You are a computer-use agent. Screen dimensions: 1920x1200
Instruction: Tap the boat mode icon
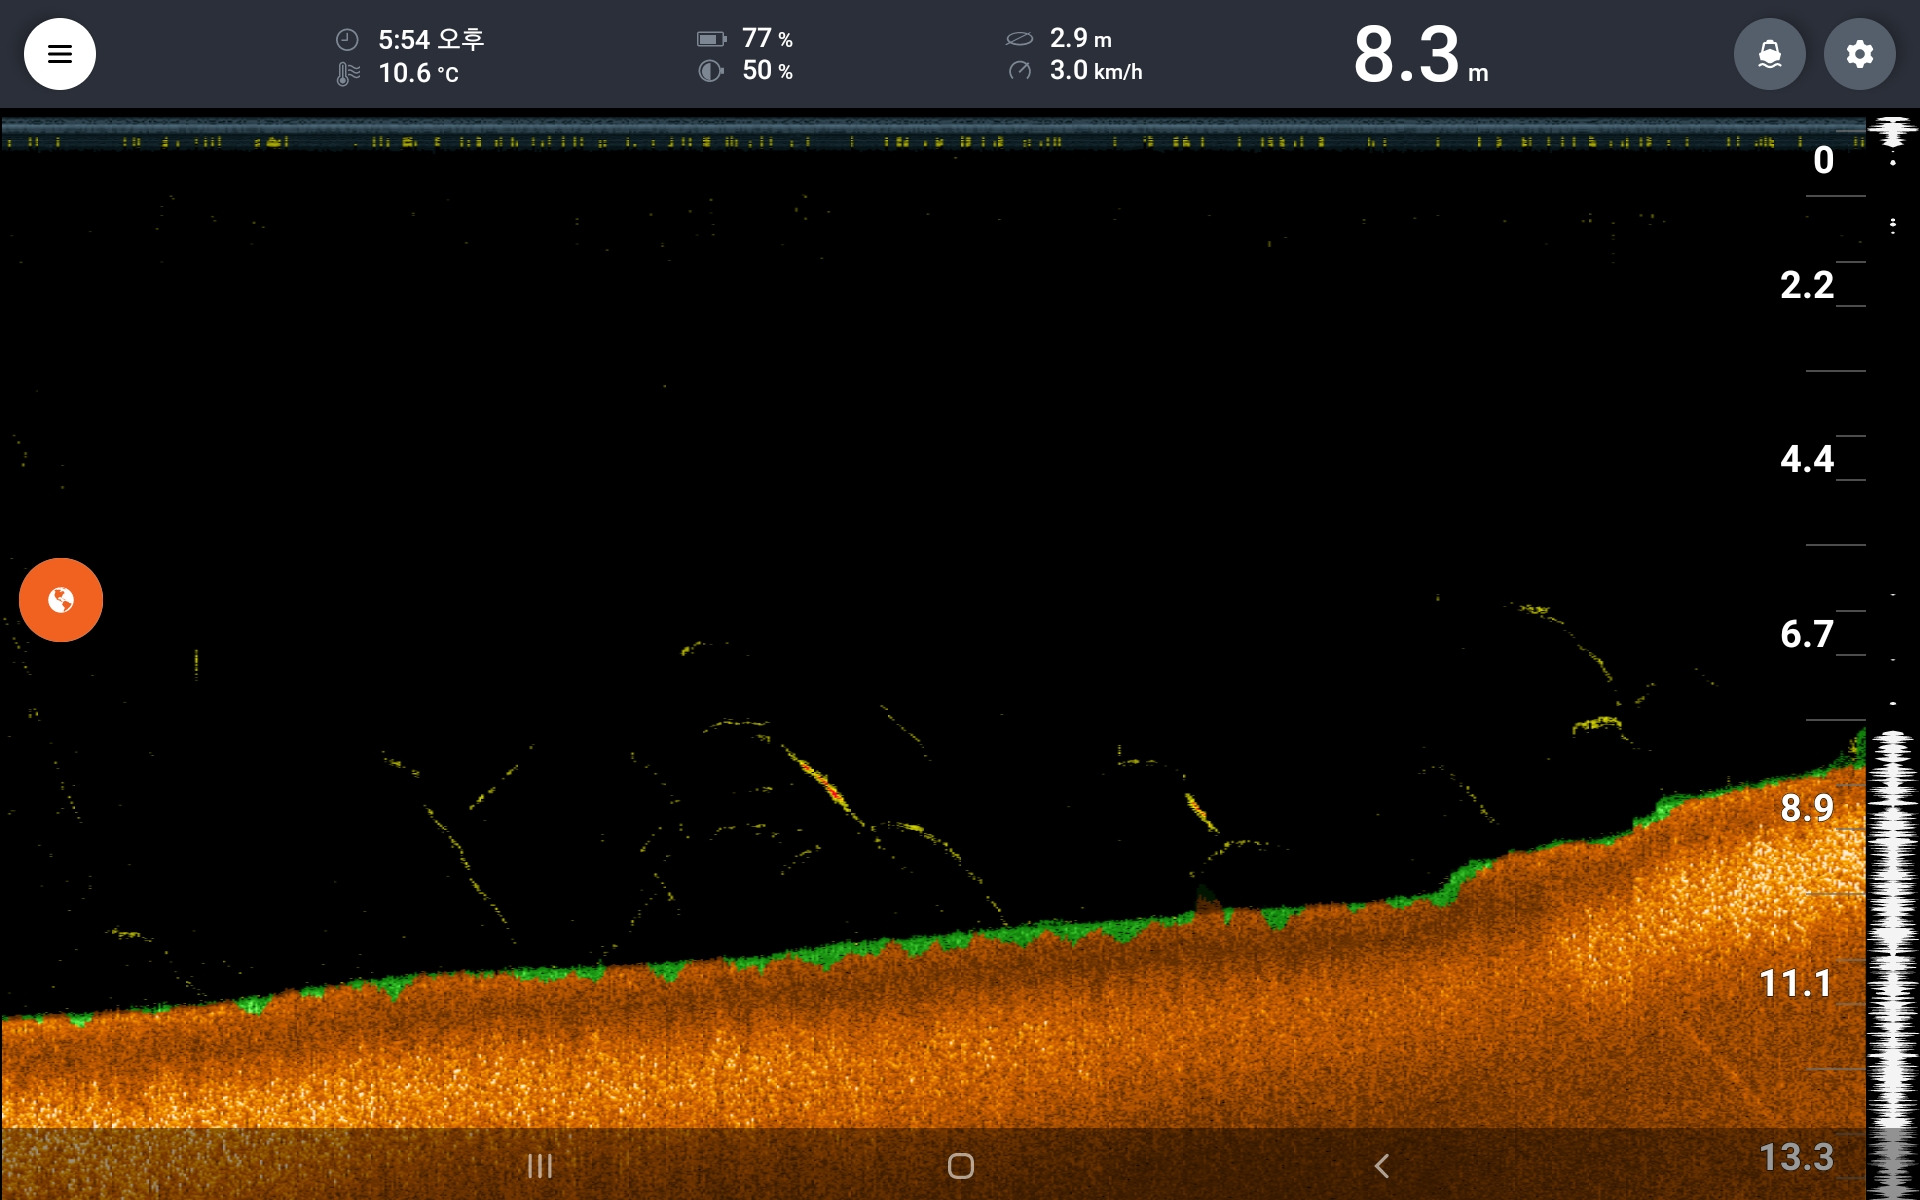pos(1769,54)
